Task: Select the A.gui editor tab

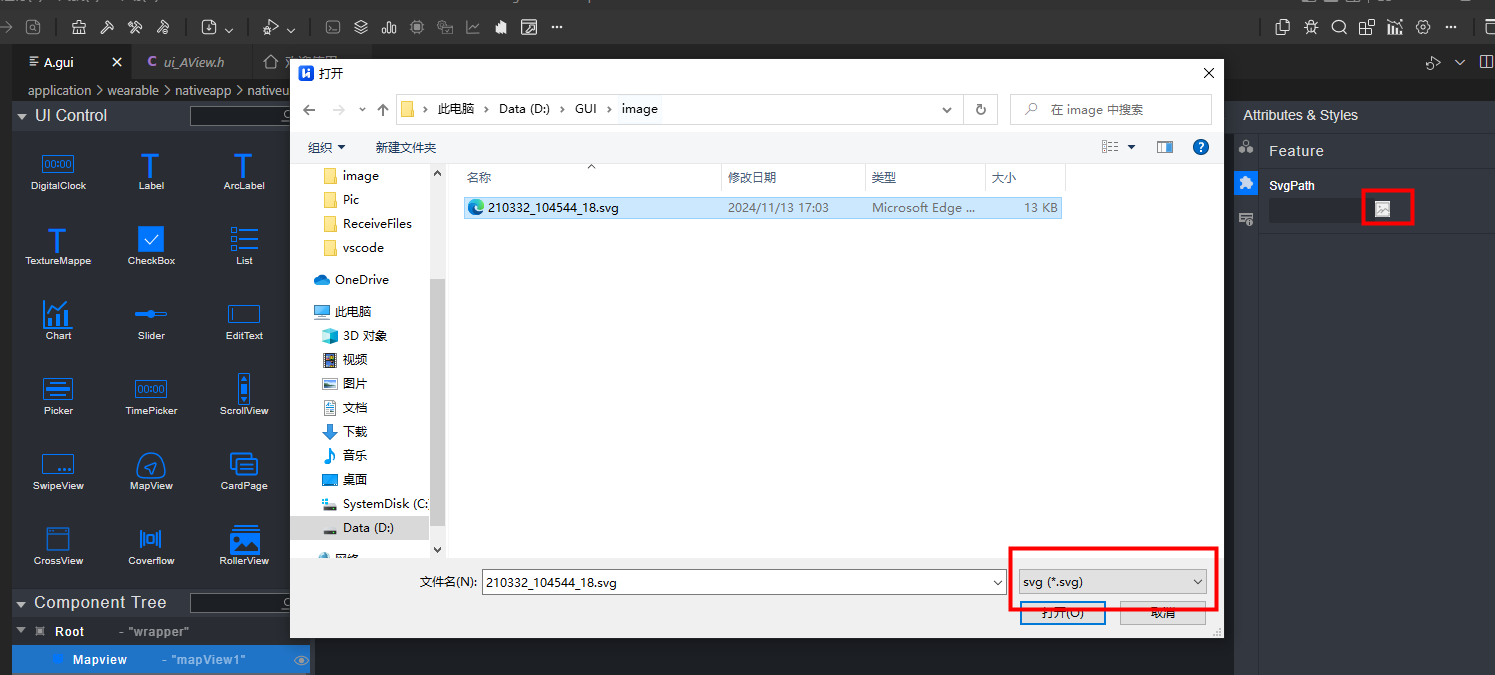Action: pos(58,62)
